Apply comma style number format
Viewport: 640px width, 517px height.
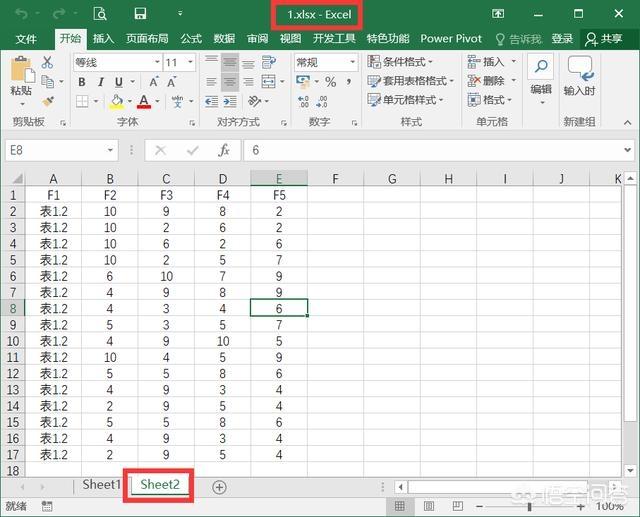349,82
